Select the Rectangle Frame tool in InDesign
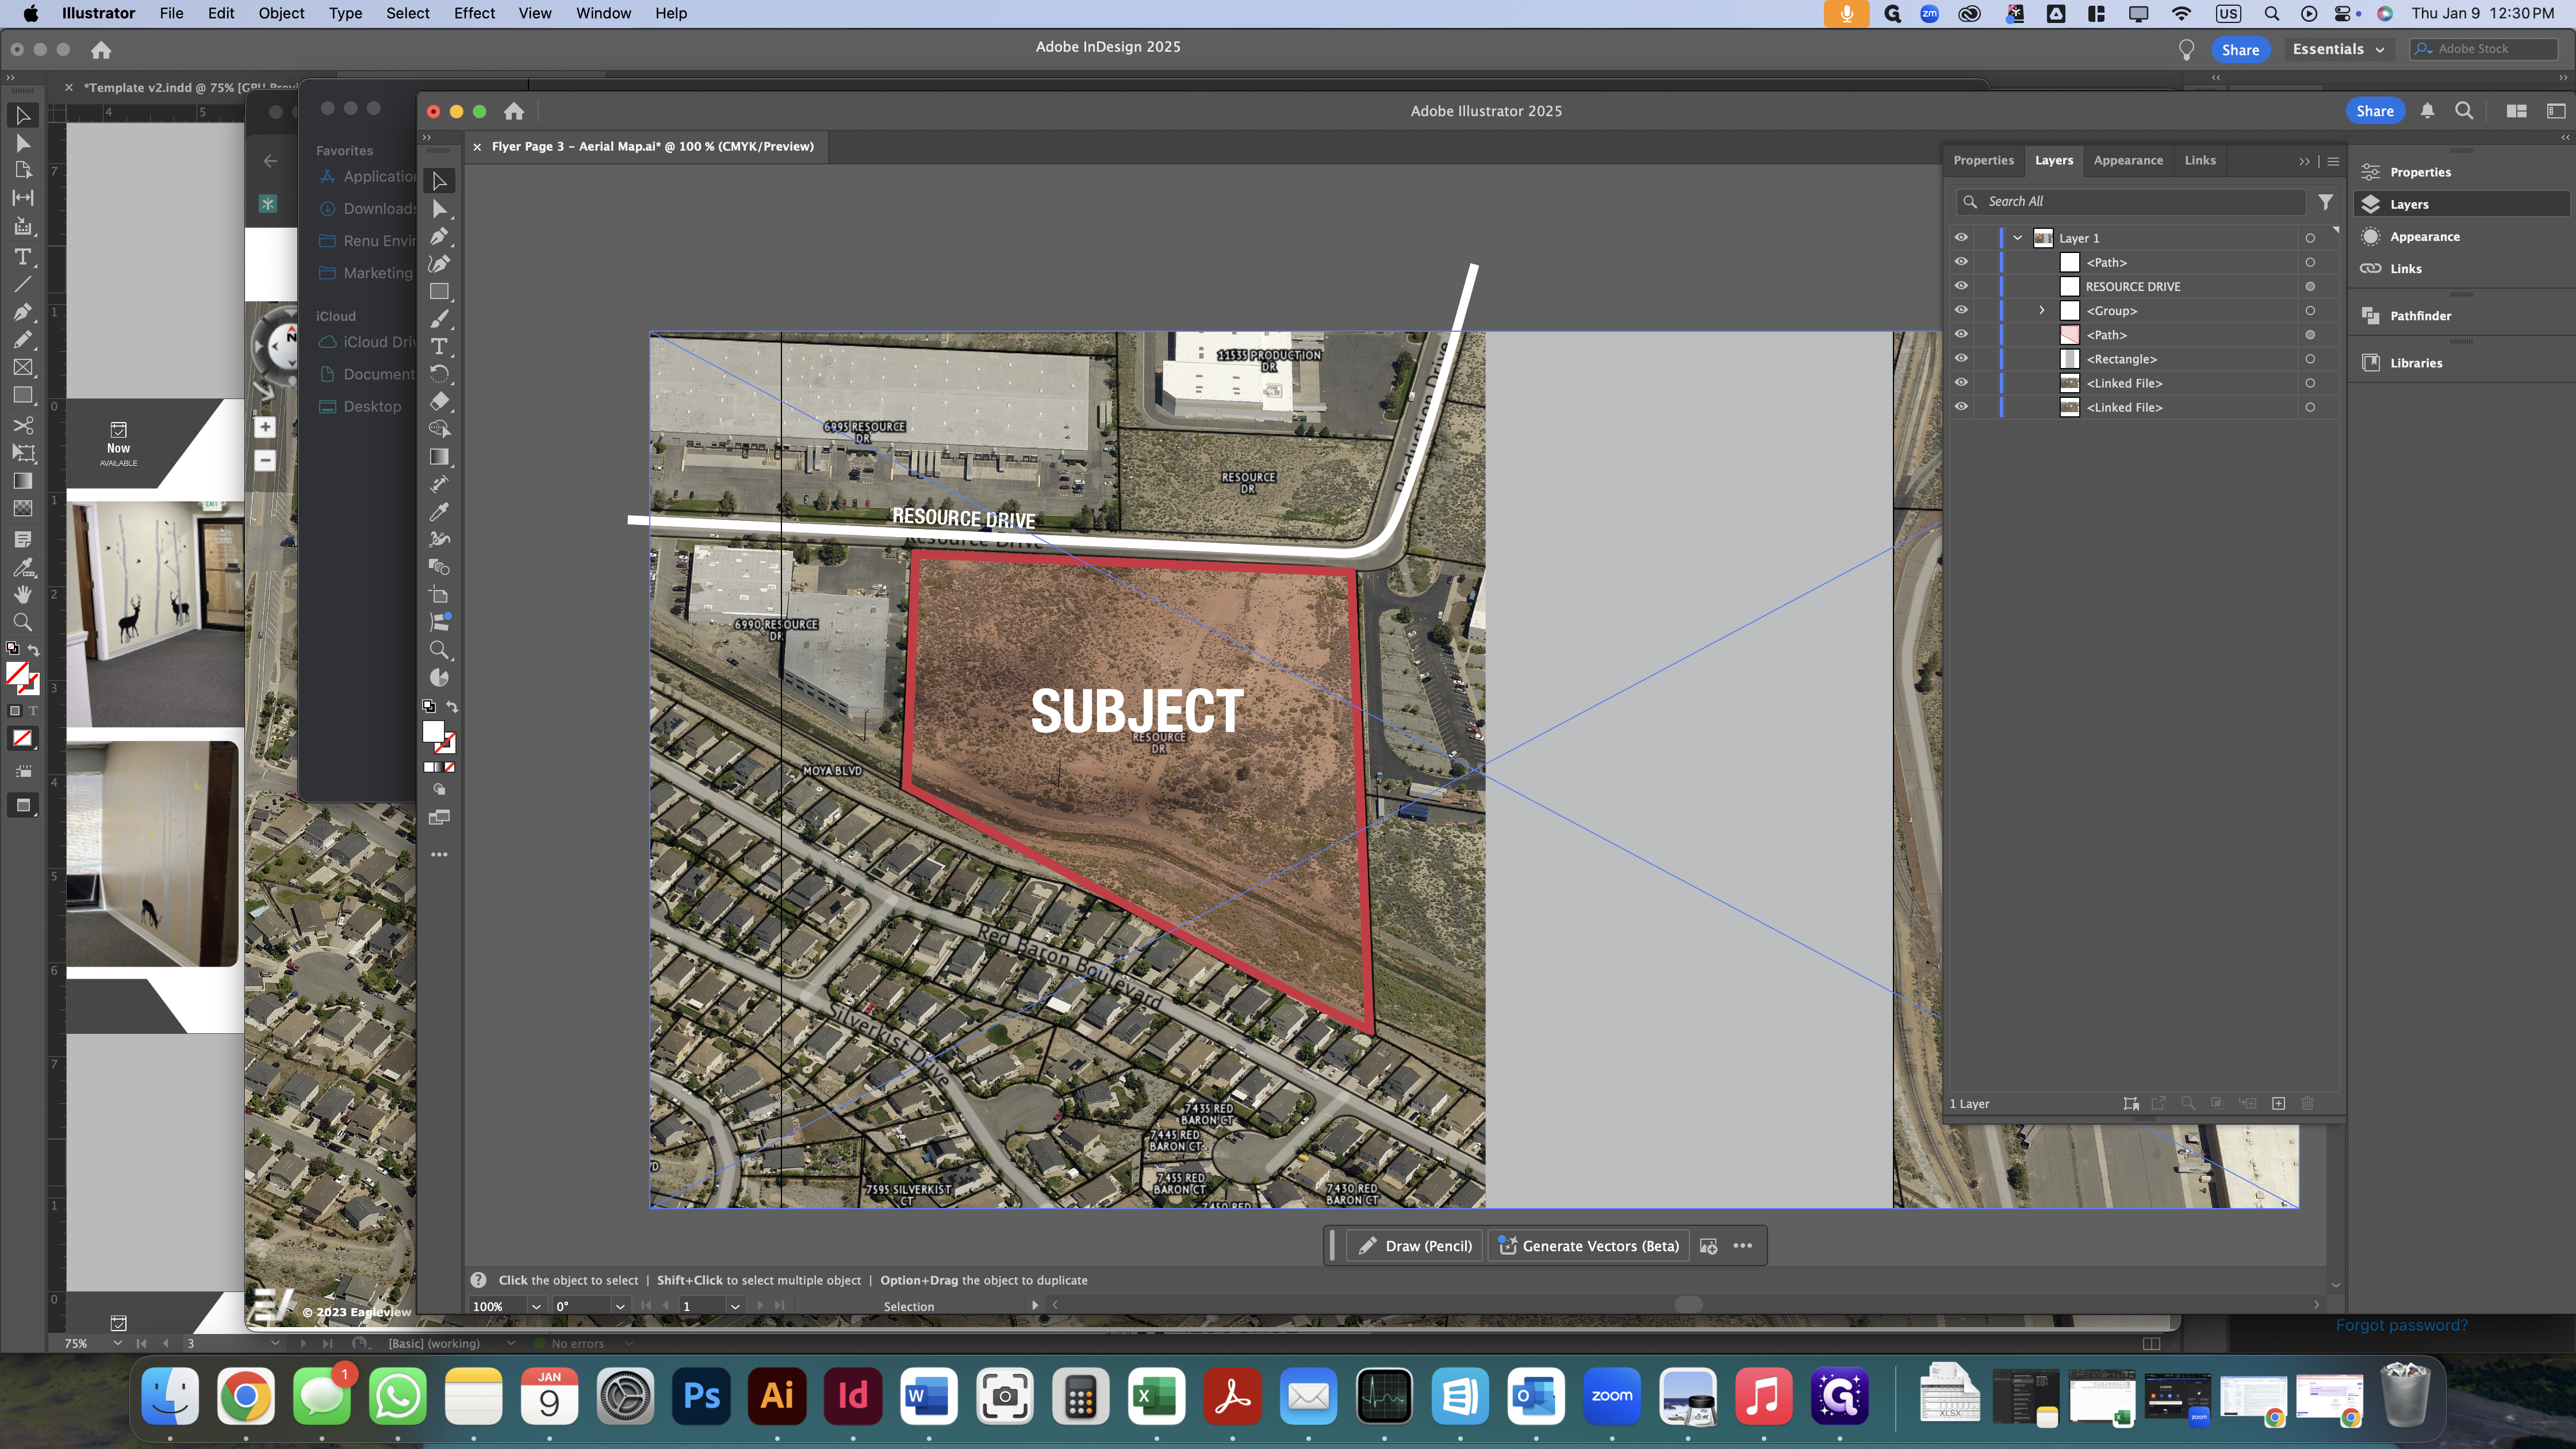Screen dimensions: 2576x1449 coord(22,367)
